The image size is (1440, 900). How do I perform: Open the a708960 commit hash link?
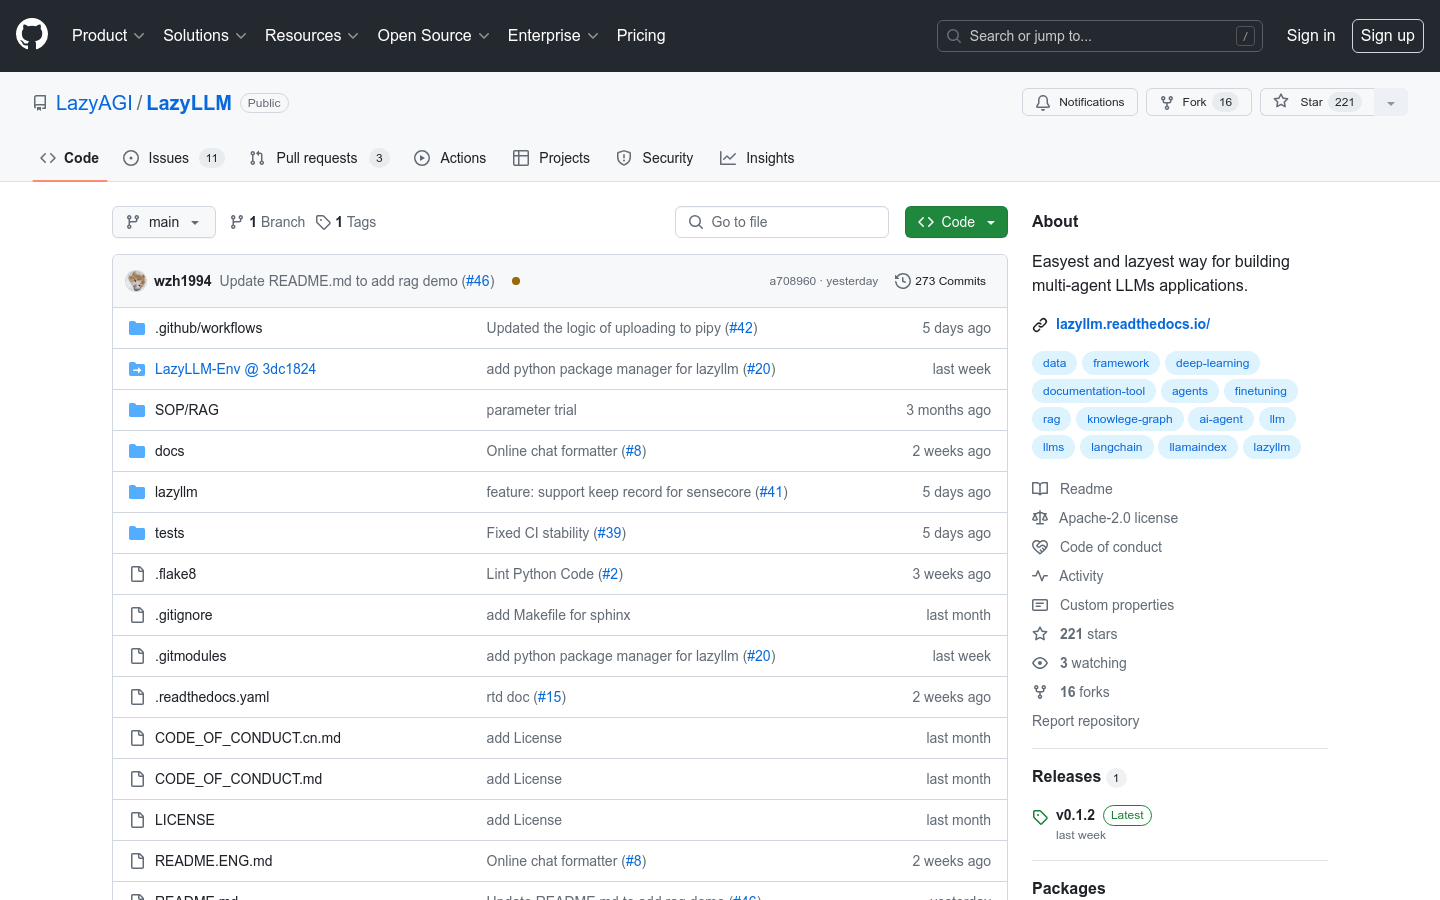click(x=792, y=281)
